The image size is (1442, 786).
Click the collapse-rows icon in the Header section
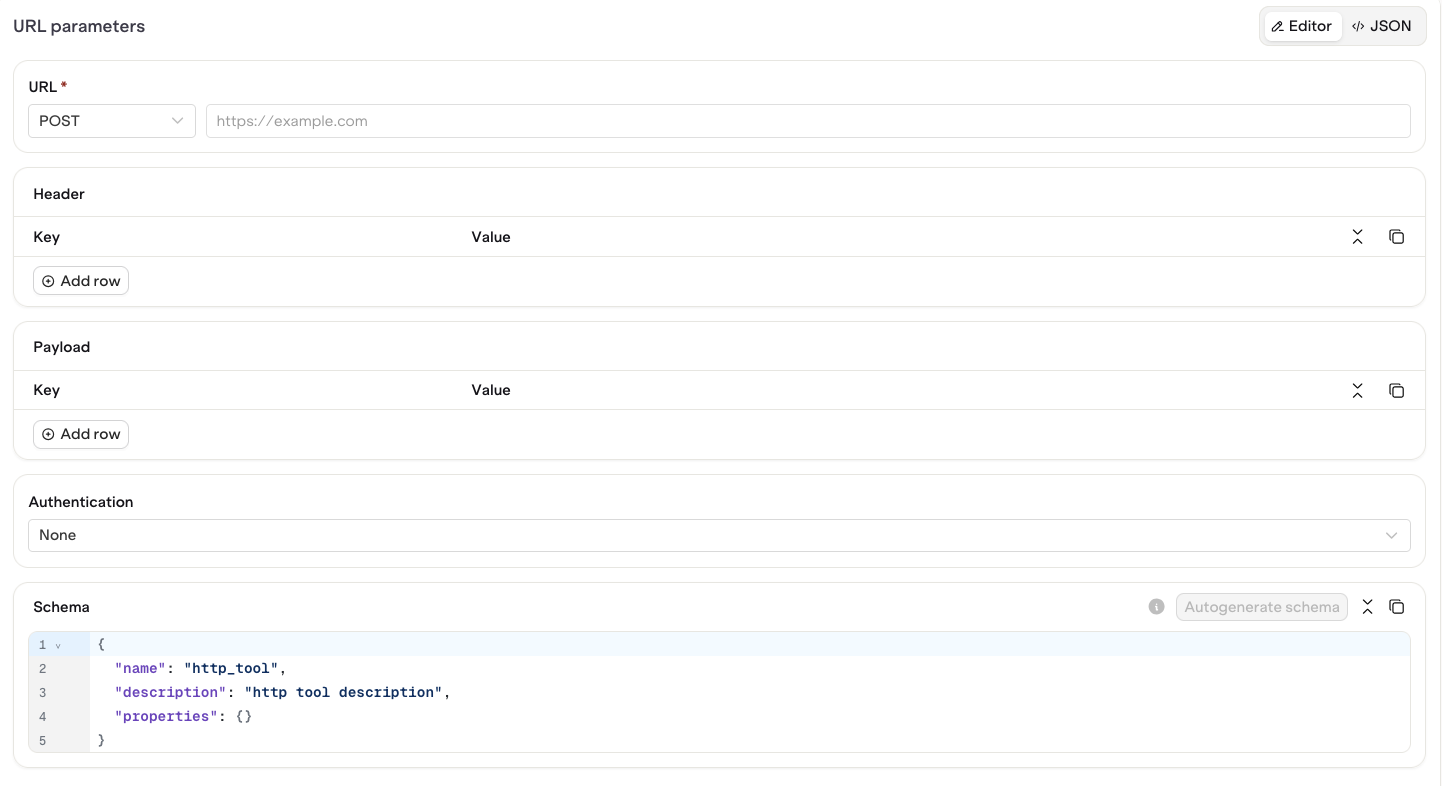pyautogui.click(x=1357, y=236)
